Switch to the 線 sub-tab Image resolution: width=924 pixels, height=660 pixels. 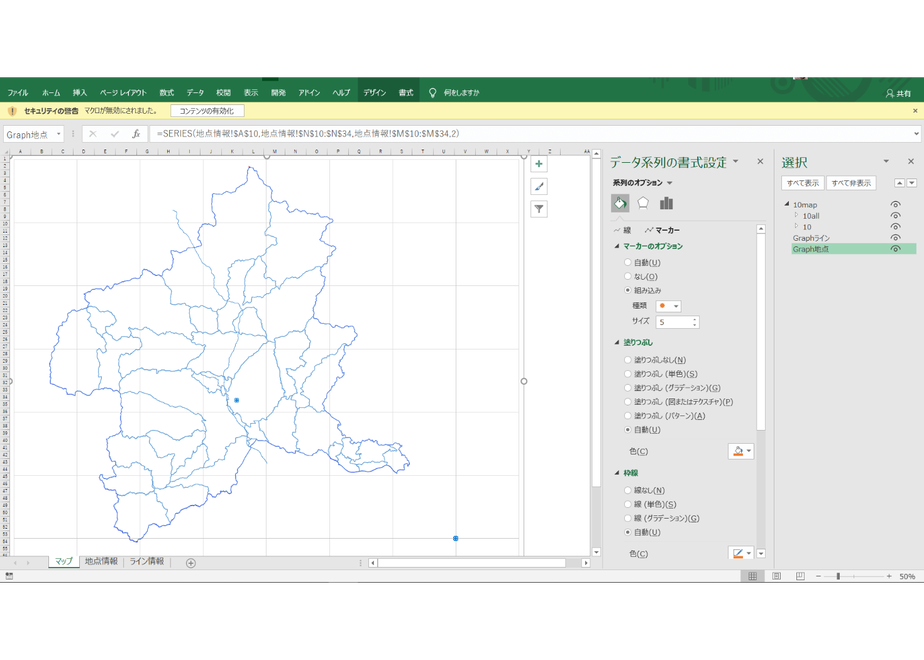(x=622, y=230)
